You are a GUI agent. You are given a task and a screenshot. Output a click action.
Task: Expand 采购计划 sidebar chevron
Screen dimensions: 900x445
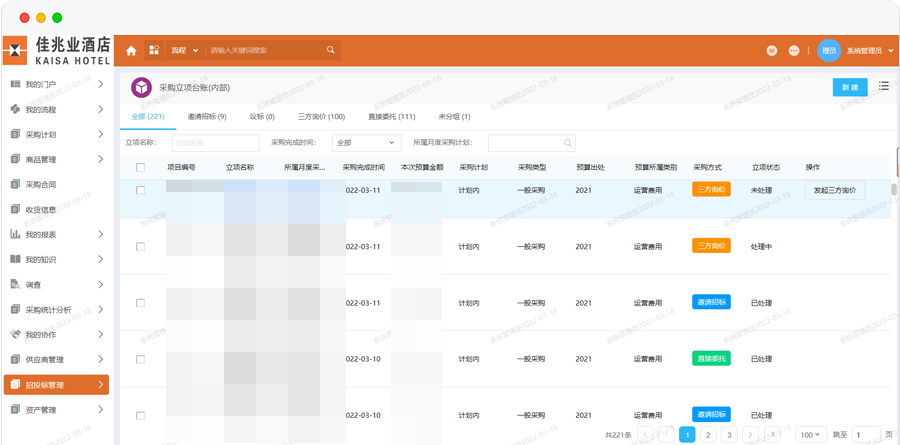pos(100,134)
